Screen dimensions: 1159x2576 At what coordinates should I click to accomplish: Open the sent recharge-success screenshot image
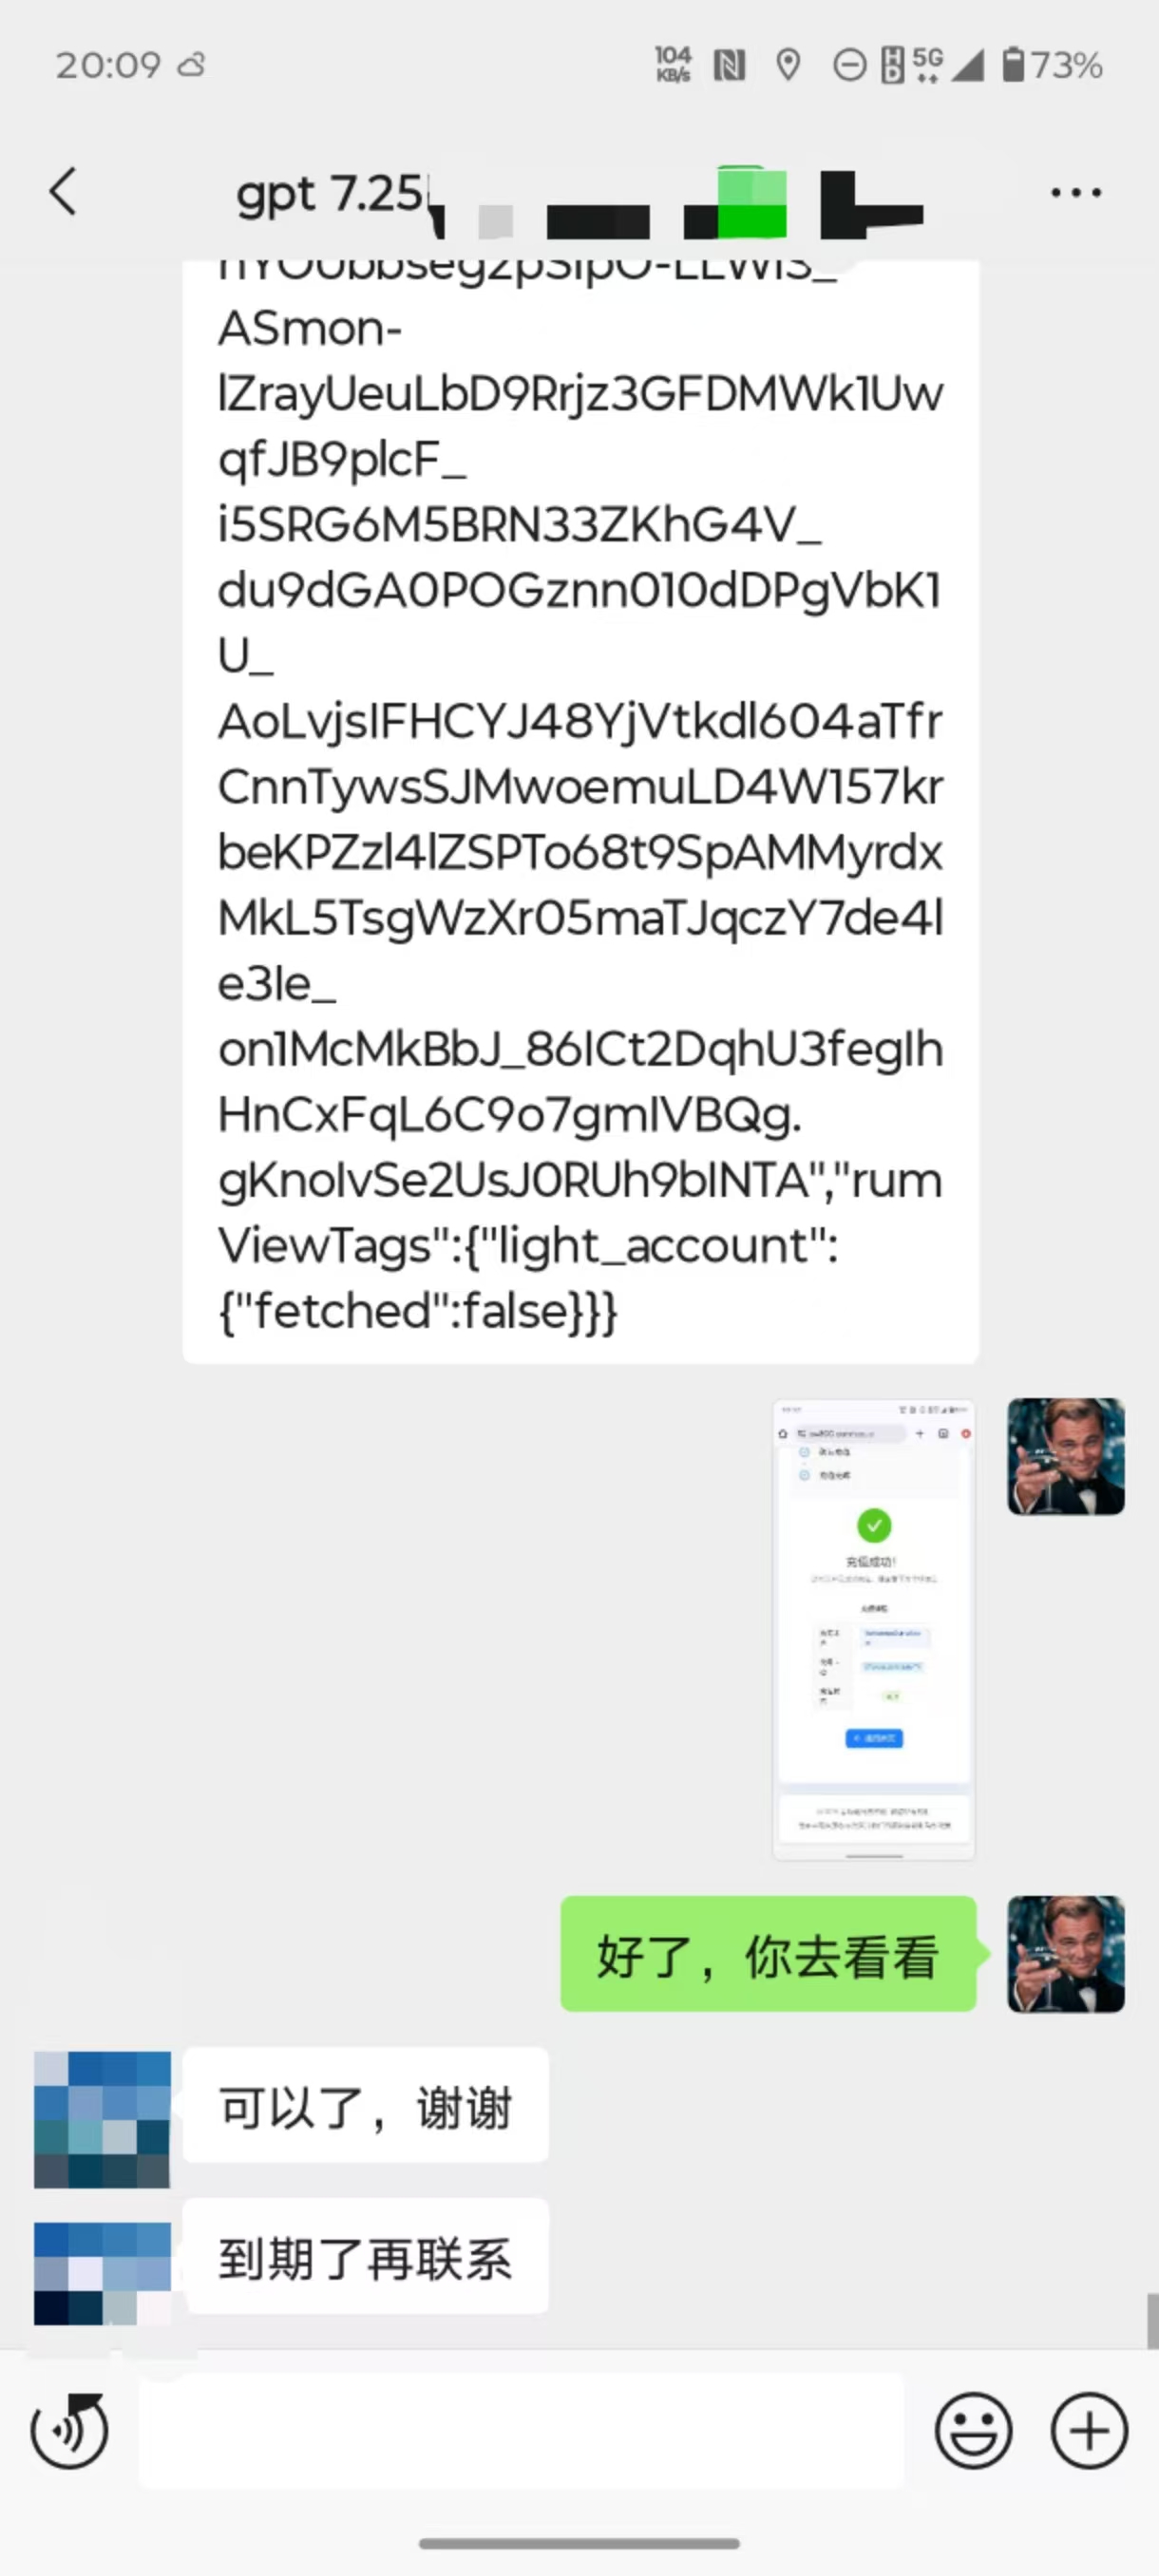click(x=874, y=1629)
